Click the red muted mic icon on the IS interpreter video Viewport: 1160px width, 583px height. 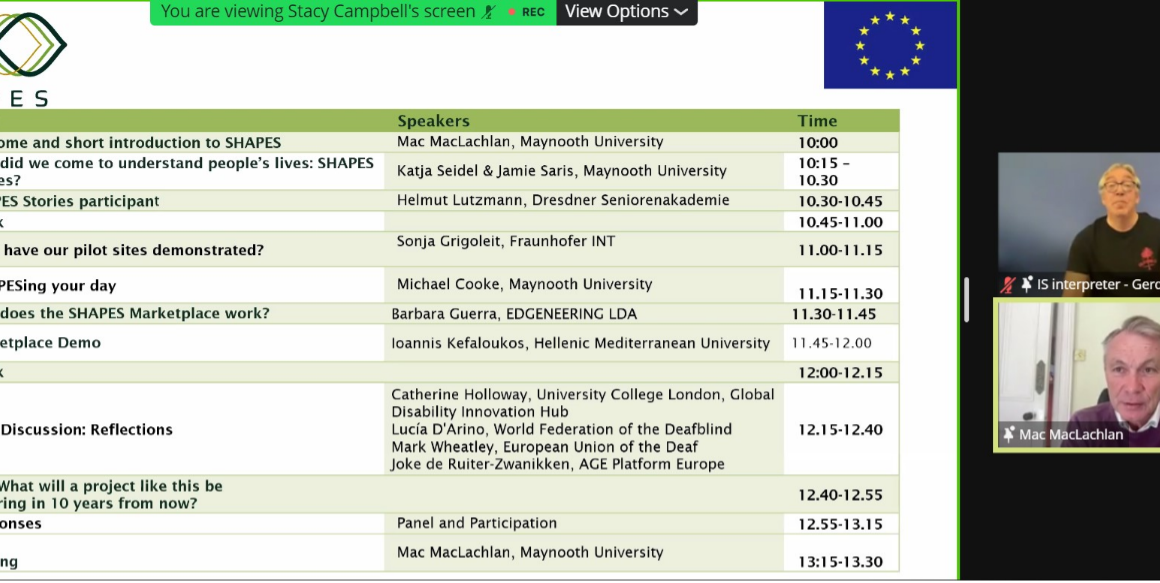tap(1008, 284)
